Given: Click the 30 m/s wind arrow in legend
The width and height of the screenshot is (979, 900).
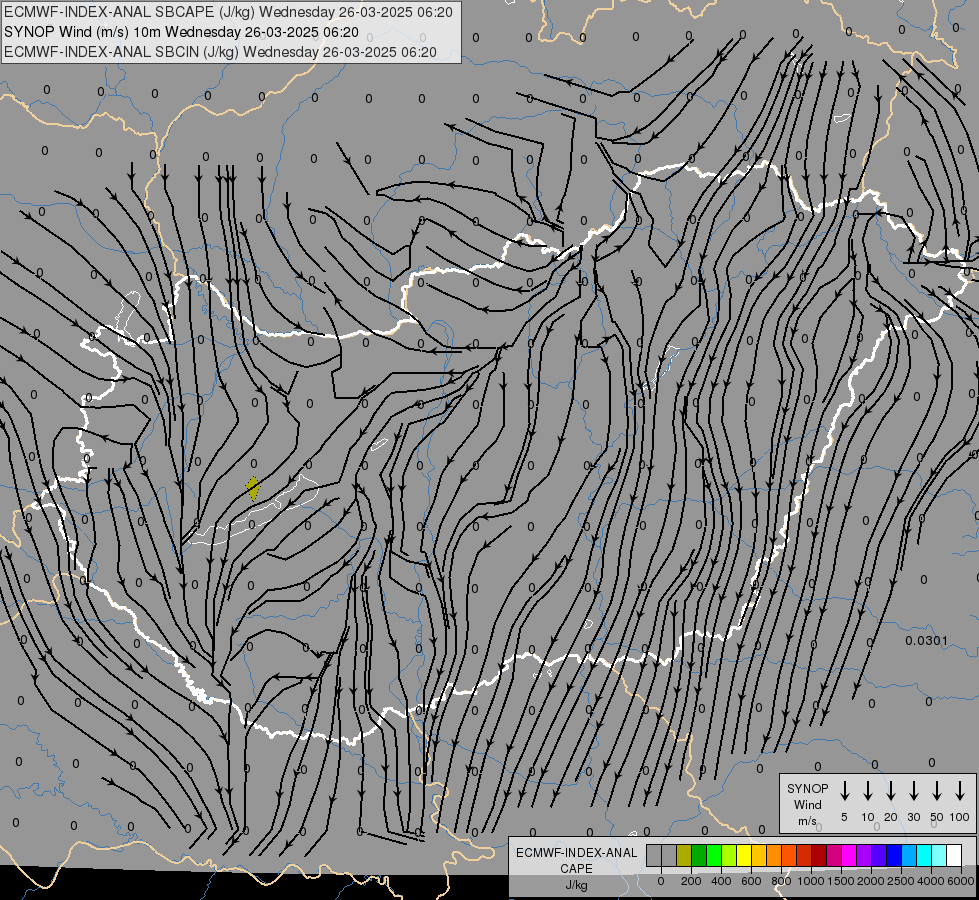Looking at the screenshot, I should tap(914, 791).
